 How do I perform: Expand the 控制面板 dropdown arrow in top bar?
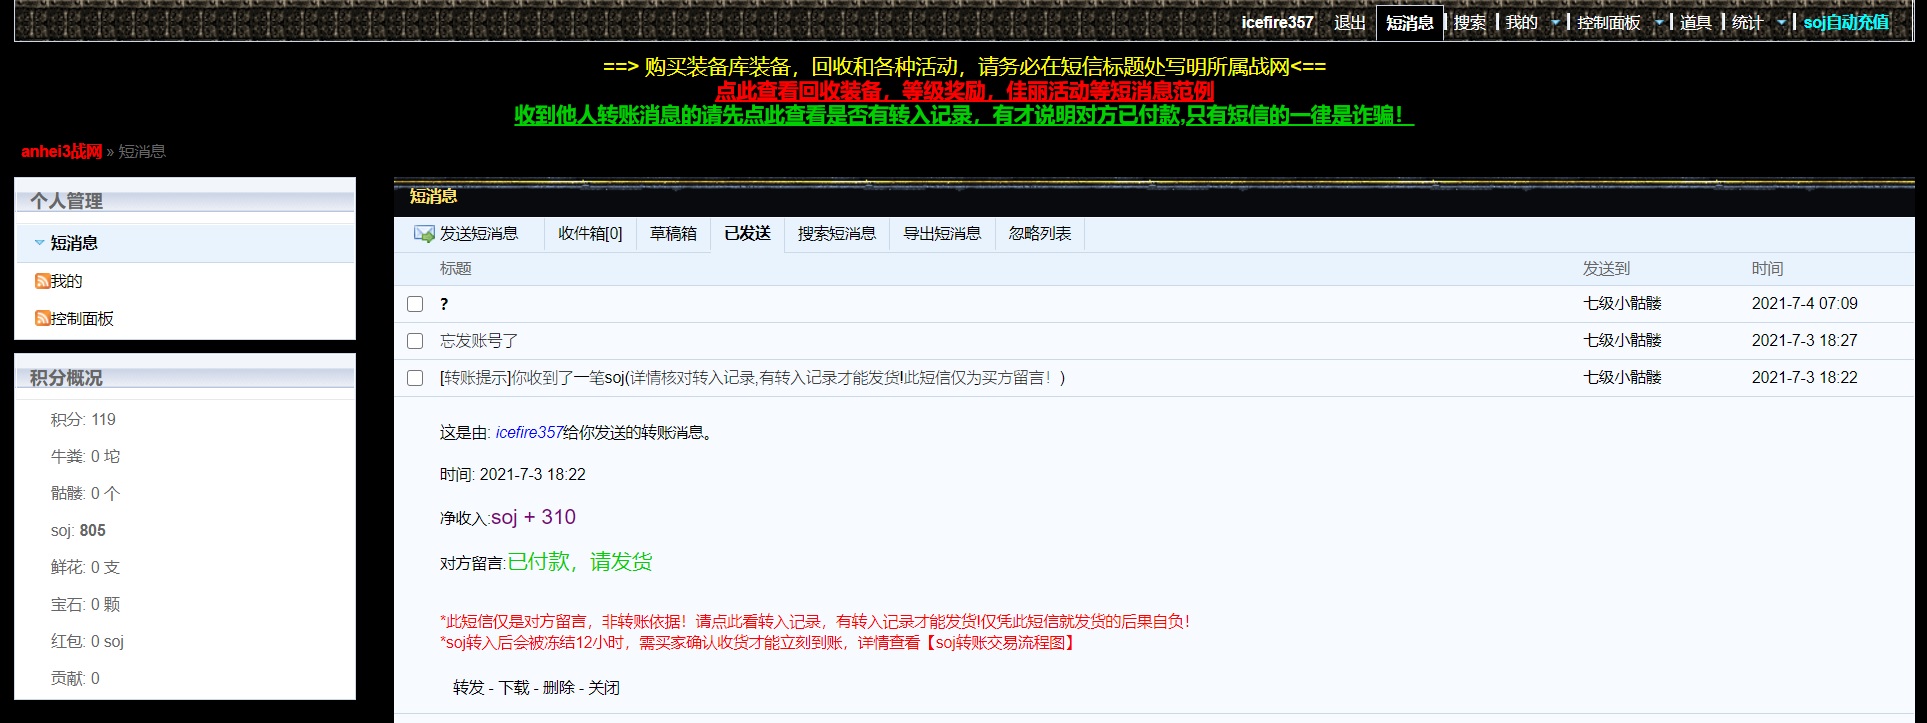1658,23
